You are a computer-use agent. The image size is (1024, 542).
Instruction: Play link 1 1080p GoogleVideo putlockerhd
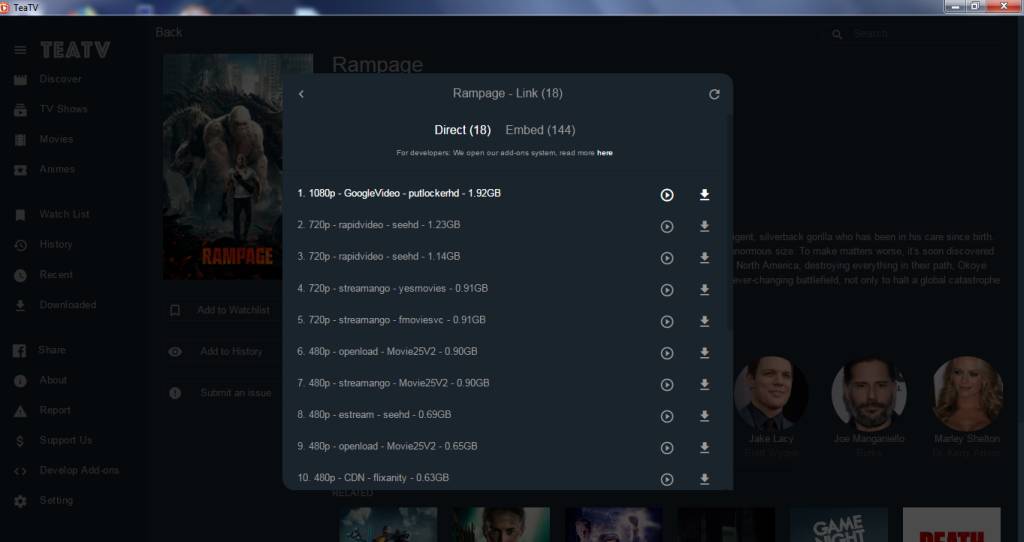coord(667,195)
